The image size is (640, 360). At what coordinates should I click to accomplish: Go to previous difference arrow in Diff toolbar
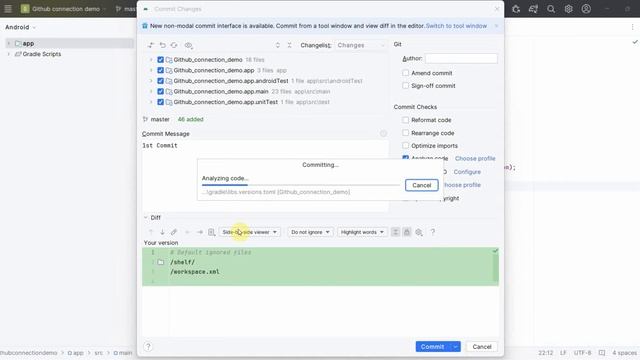coord(151,232)
